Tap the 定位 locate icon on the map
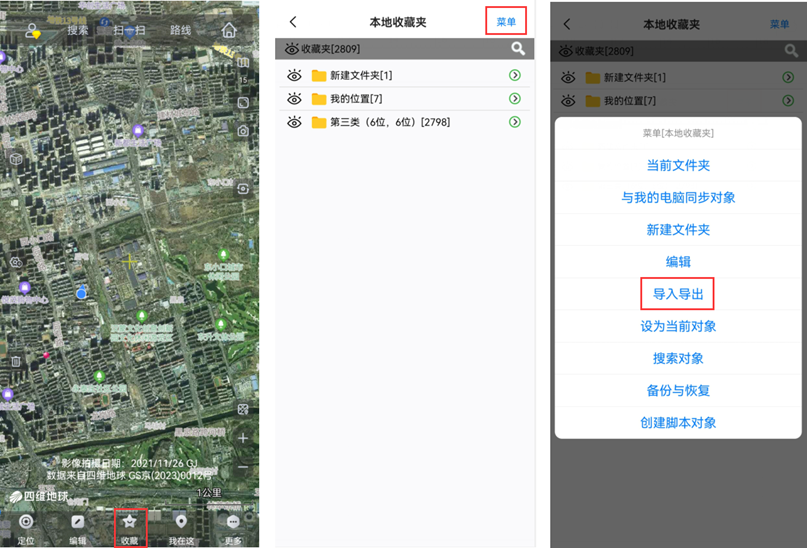This screenshot has width=807, height=548. pyautogui.click(x=26, y=523)
